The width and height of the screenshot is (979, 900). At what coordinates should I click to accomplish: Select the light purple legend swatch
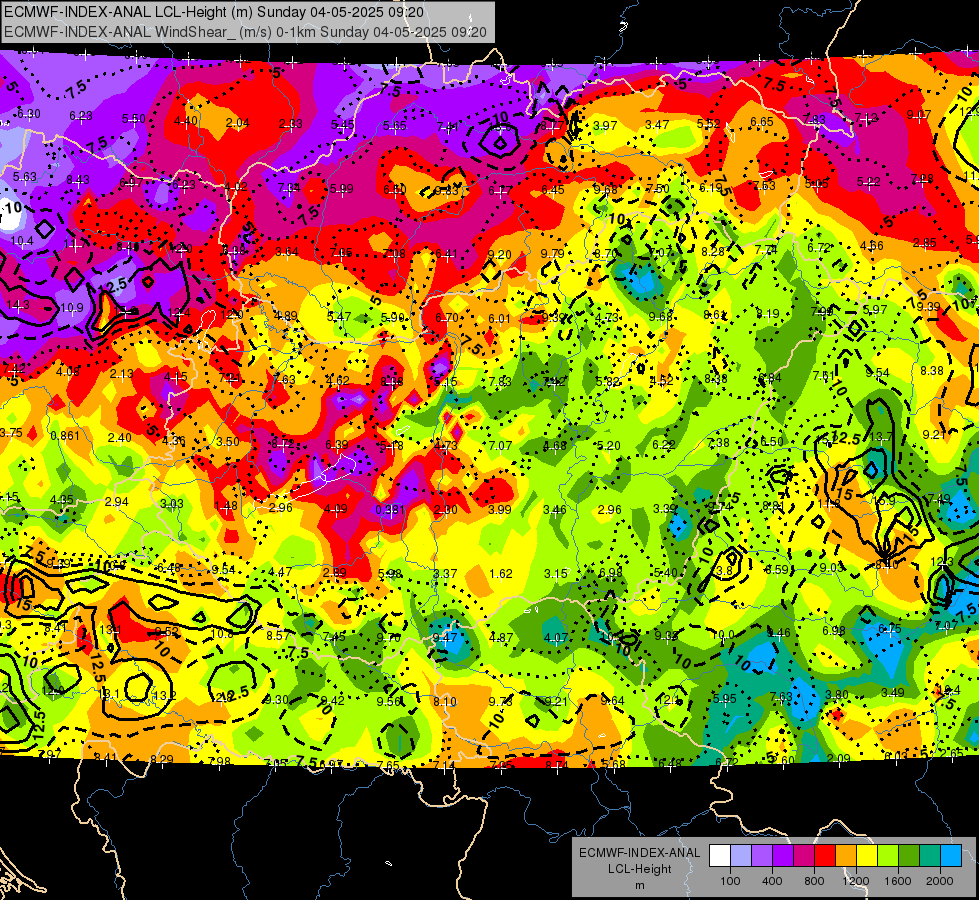pyautogui.click(x=762, y=856)
